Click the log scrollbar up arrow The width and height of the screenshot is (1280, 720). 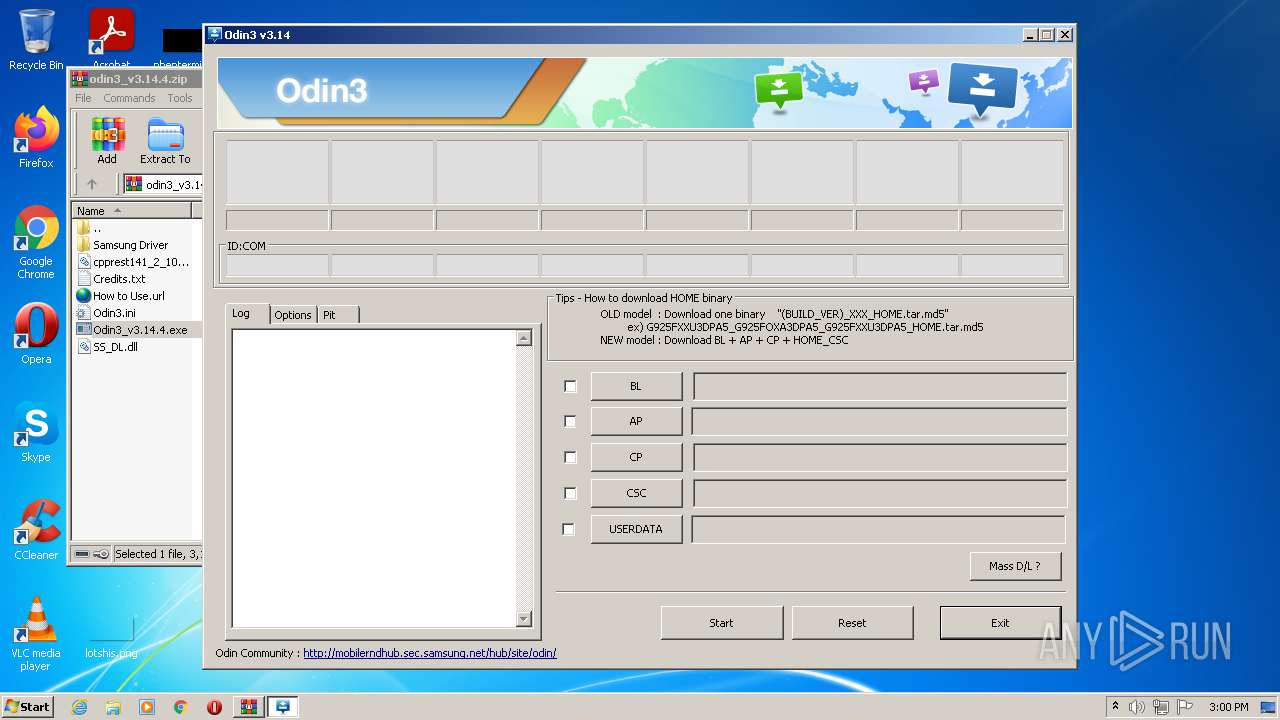(x=524, y=339)
